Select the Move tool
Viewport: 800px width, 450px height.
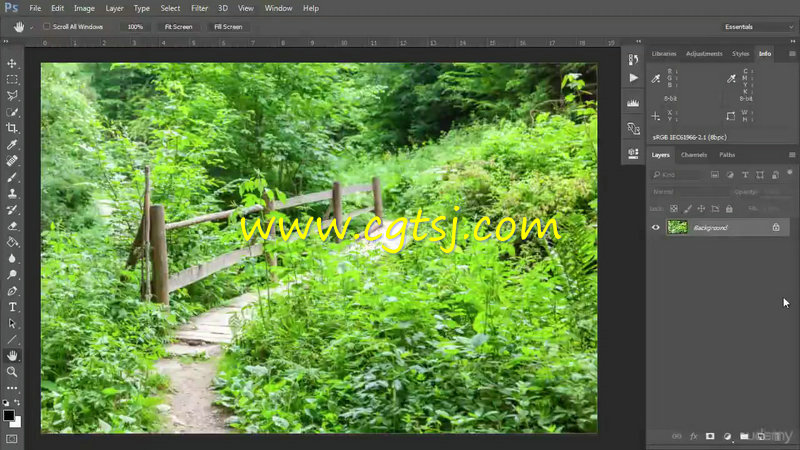pyautogui.click(x=12, y=63)
